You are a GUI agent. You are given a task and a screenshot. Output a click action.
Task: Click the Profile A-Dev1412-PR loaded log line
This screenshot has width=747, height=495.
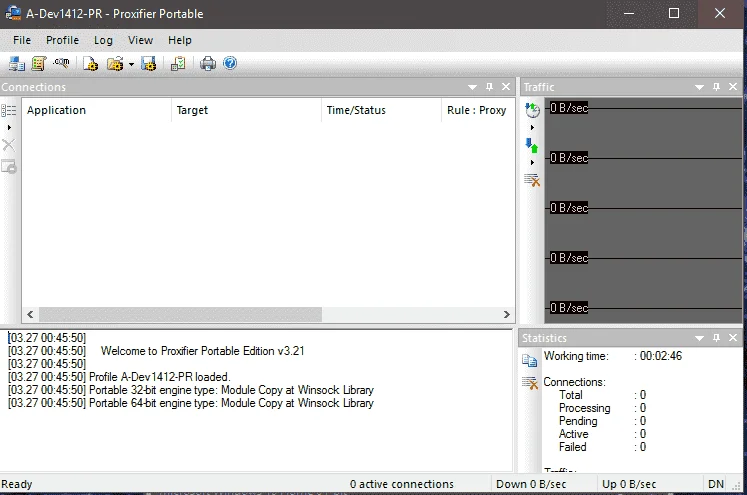point(119,377)
